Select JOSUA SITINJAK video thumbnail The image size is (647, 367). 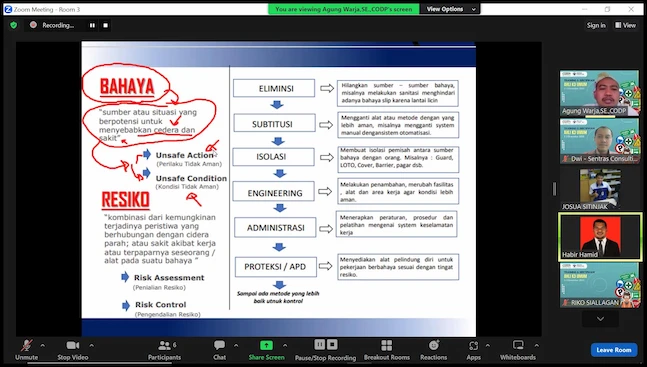600,189
